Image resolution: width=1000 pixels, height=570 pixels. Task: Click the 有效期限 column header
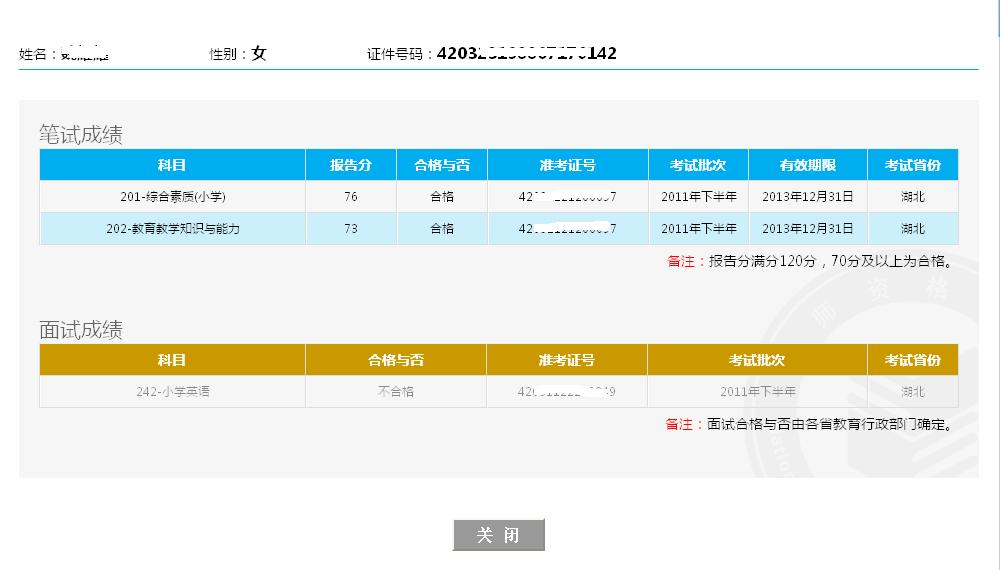[x=807, y=165]
